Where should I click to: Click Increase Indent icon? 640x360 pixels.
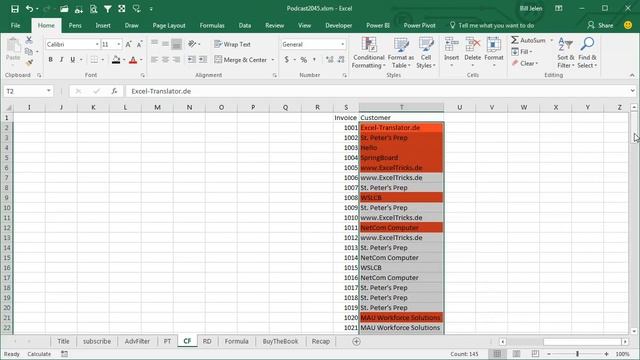pyautogui.click(x=203, y=60)
